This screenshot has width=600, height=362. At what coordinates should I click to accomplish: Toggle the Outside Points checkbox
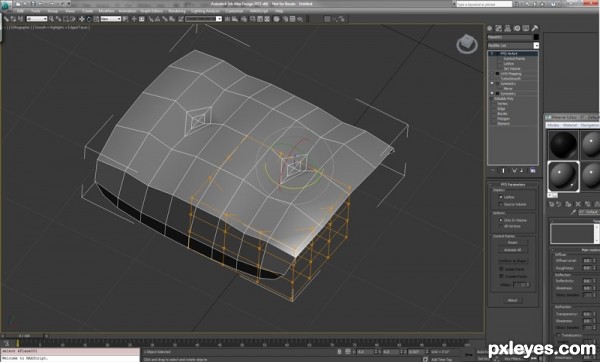pos(501,276)
